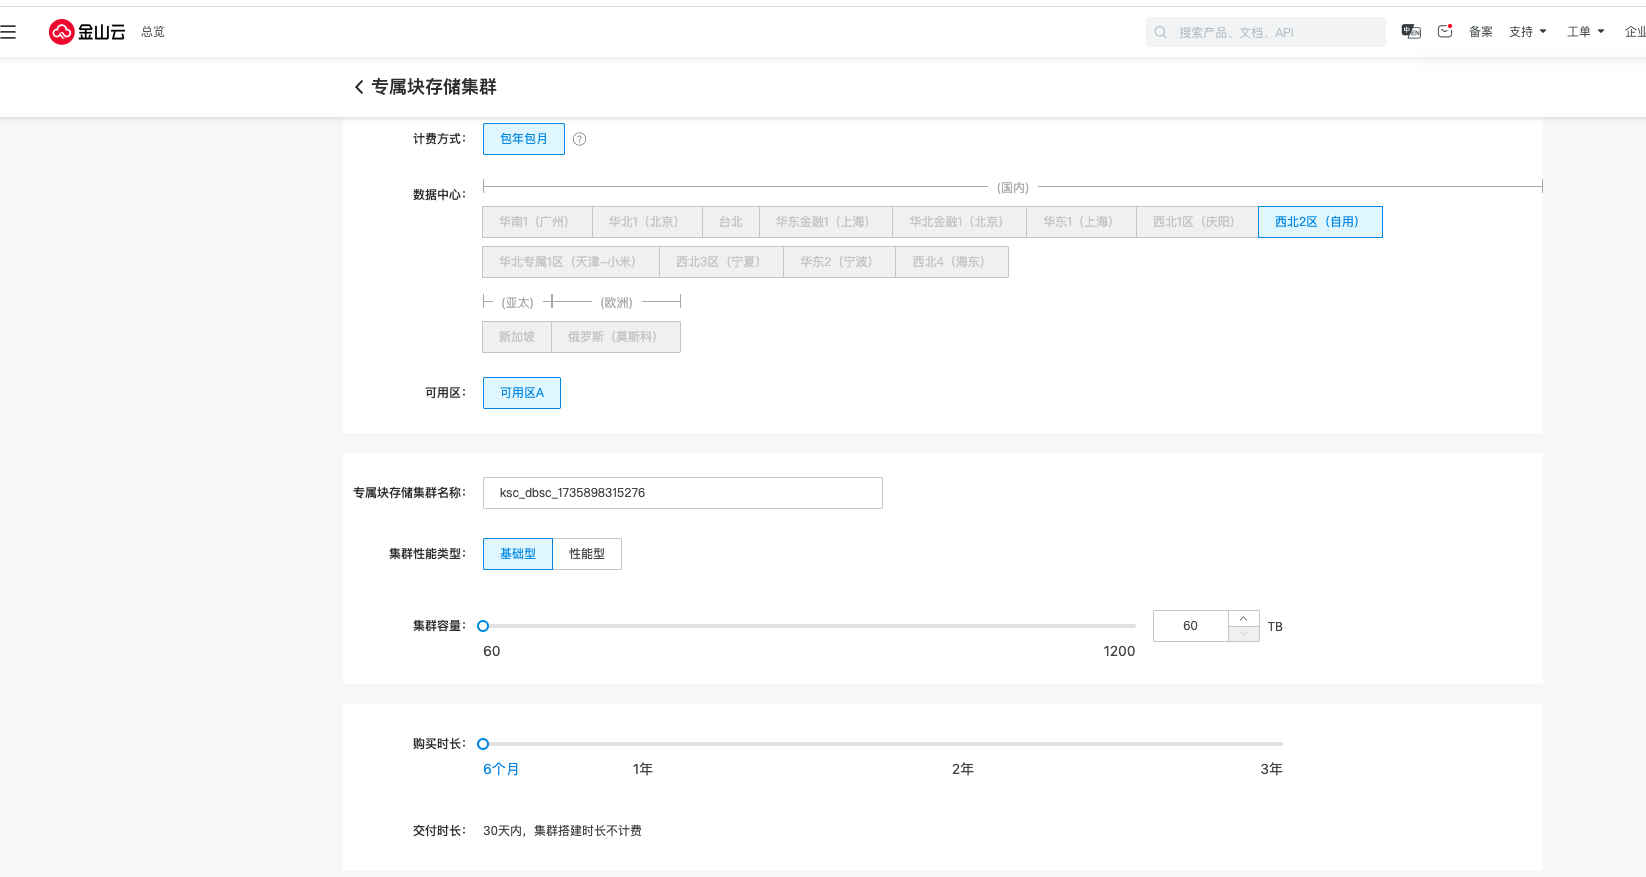Click the language switch icon
This screenshot has height=877, width=1646.
point(1411,32)
